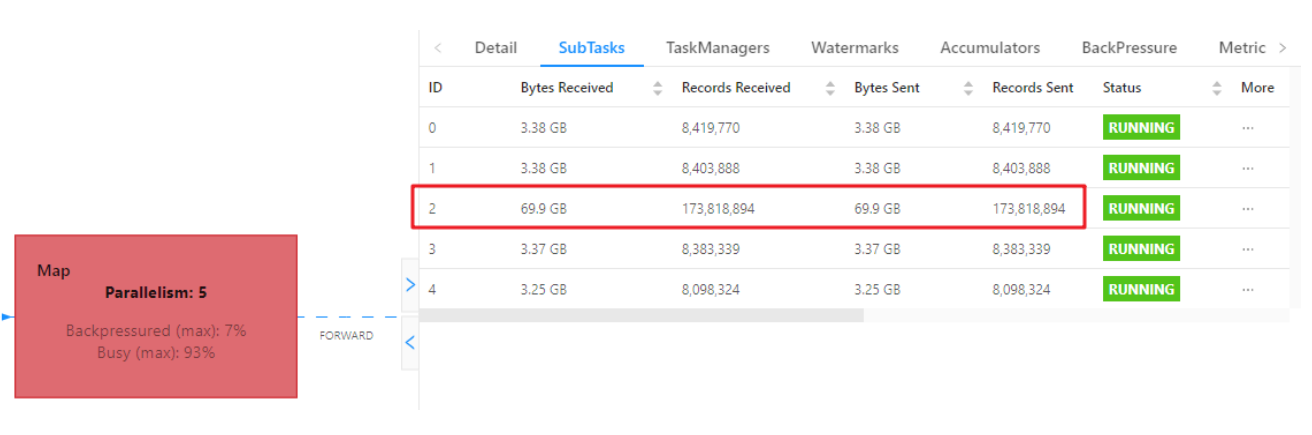Click the horizontal scrollbar under the table
Screen dimensions: 1312x435
[641, 315]
